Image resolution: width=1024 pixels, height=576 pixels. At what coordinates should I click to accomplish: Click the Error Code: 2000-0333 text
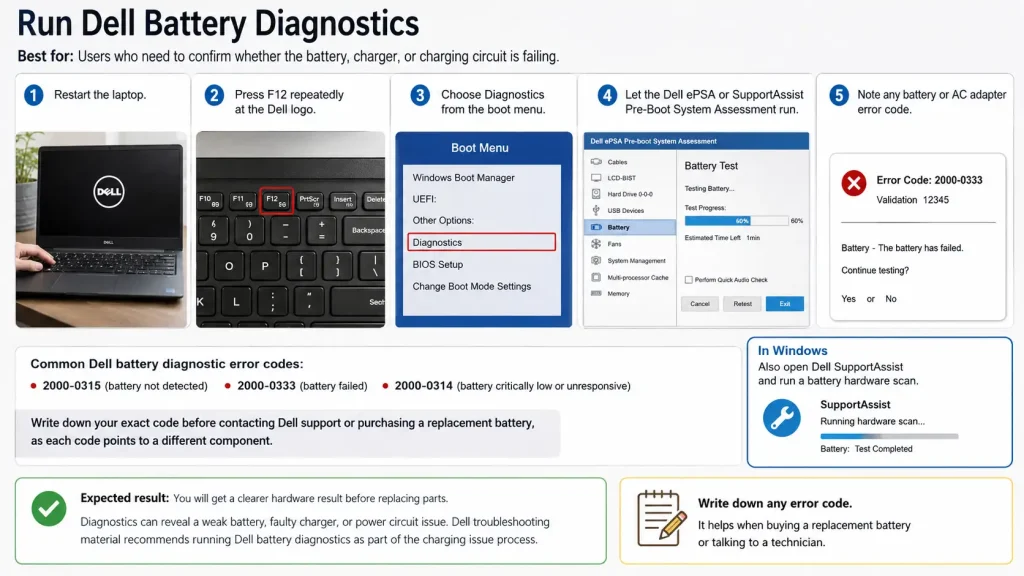(929, 180)
